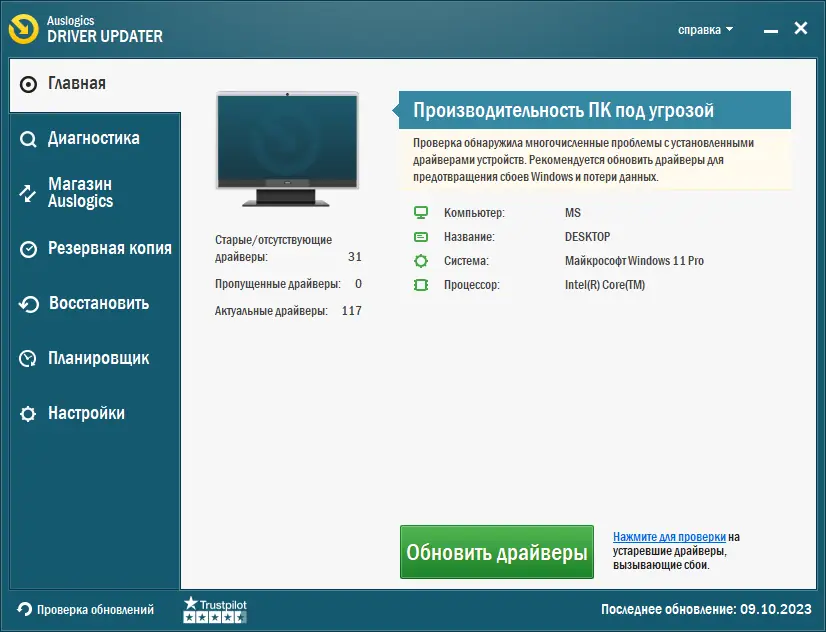826x632 pixels.
Task: Select the home icon beside Главная
Action: coord(30,84)
